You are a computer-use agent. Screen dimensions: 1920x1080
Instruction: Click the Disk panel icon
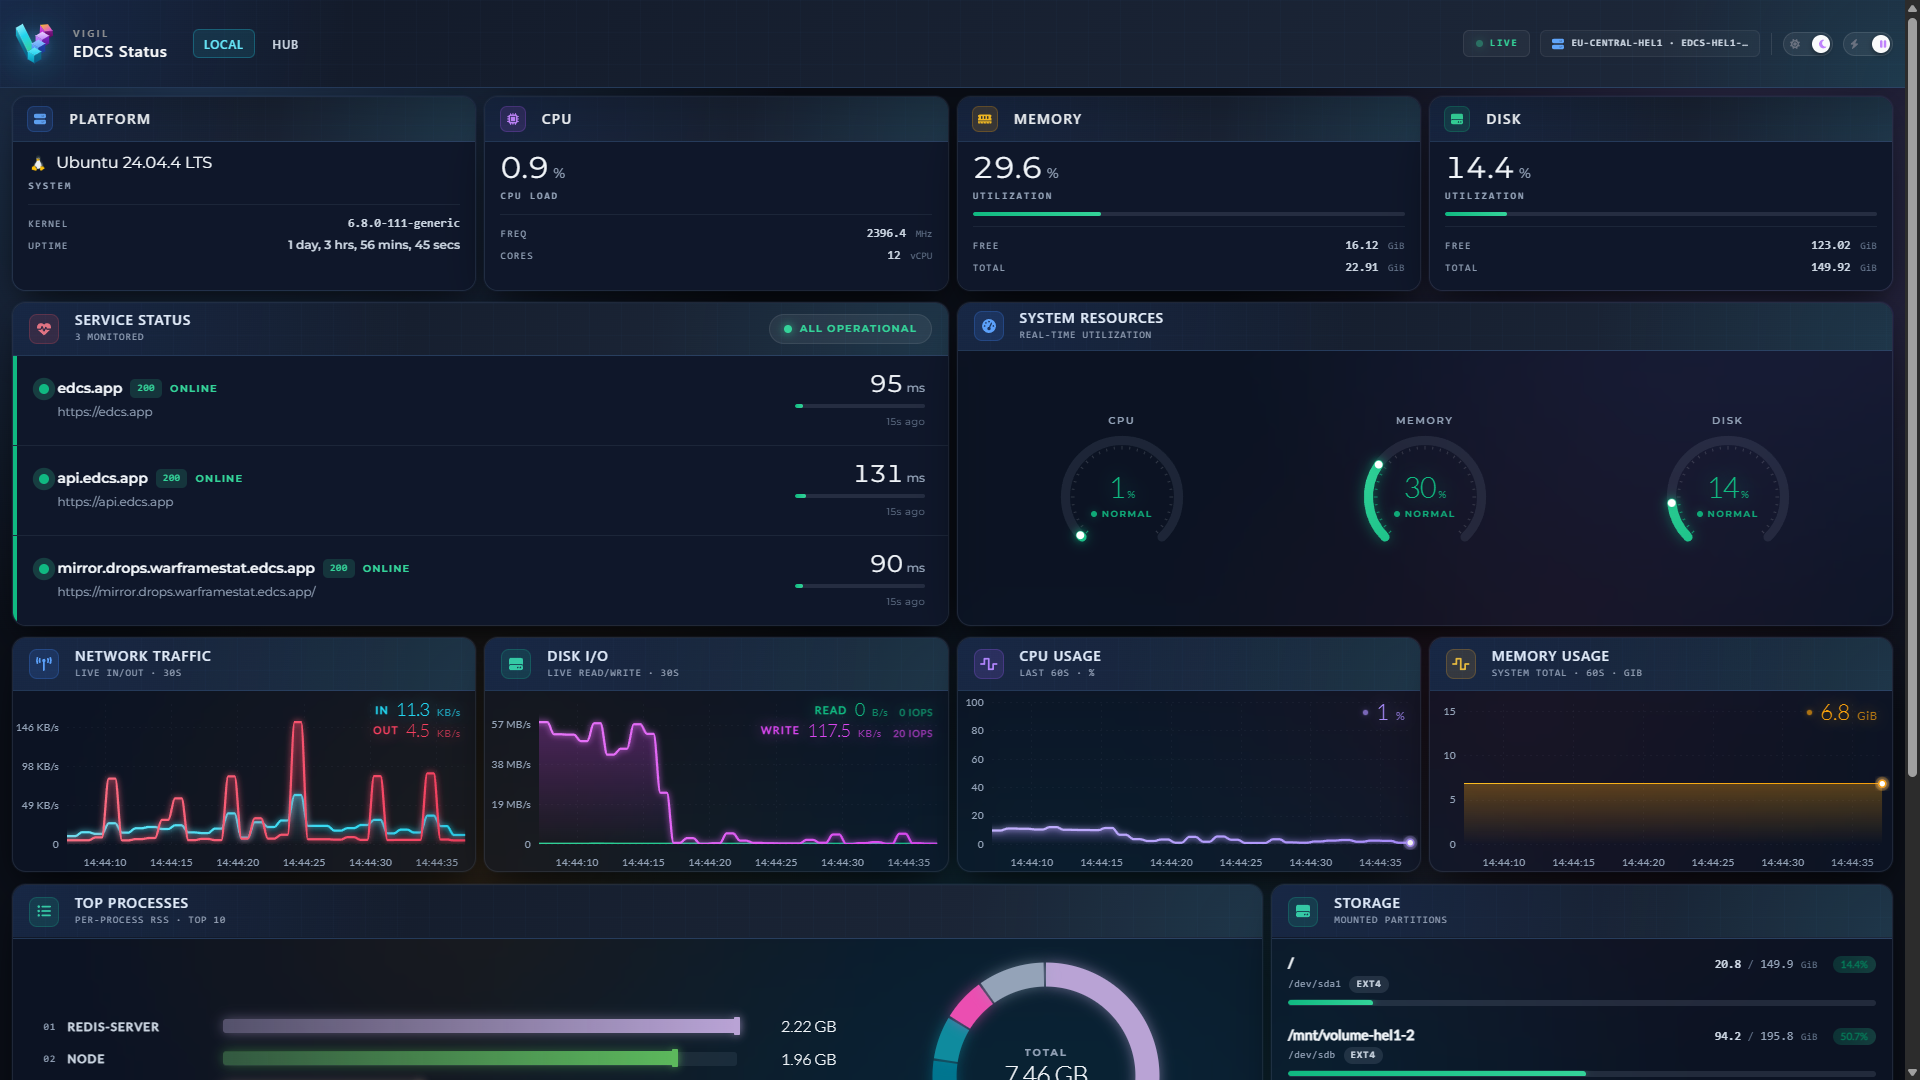pyautogui.click(x=1457, y=119)
